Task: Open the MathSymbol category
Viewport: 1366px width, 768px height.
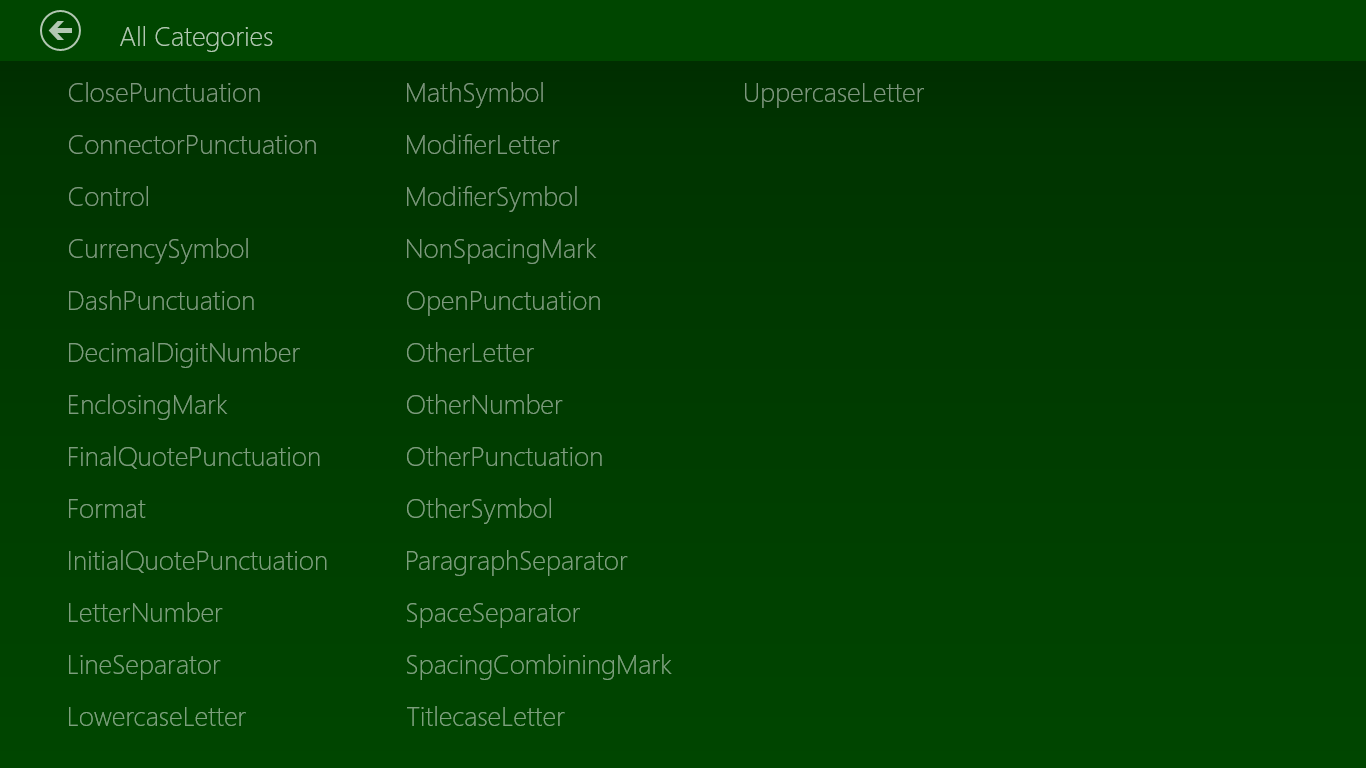Action: 475,93
